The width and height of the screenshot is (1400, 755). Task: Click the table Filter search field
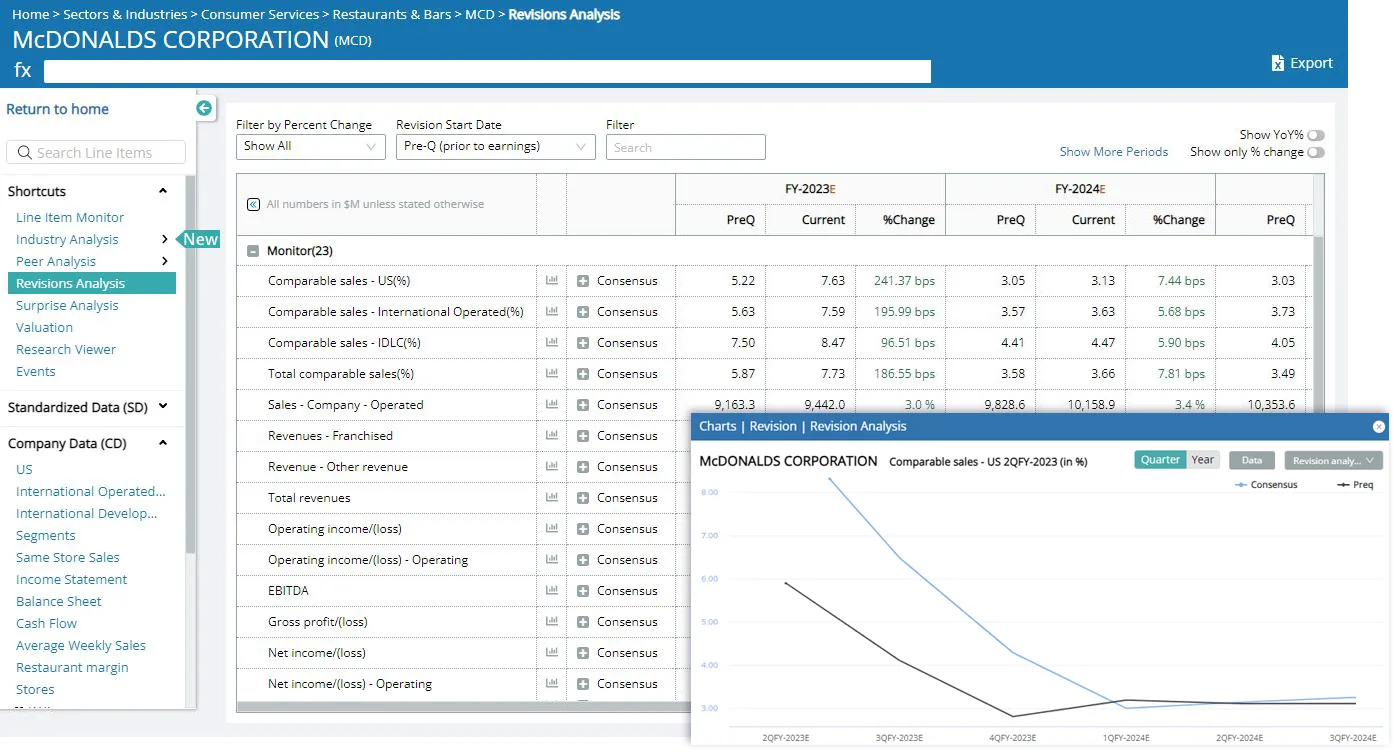686,147
